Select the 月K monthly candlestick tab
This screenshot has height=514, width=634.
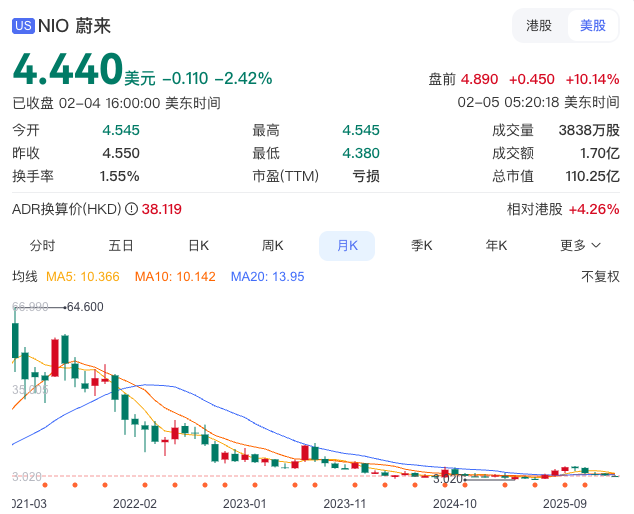click(x=347, y=245)
